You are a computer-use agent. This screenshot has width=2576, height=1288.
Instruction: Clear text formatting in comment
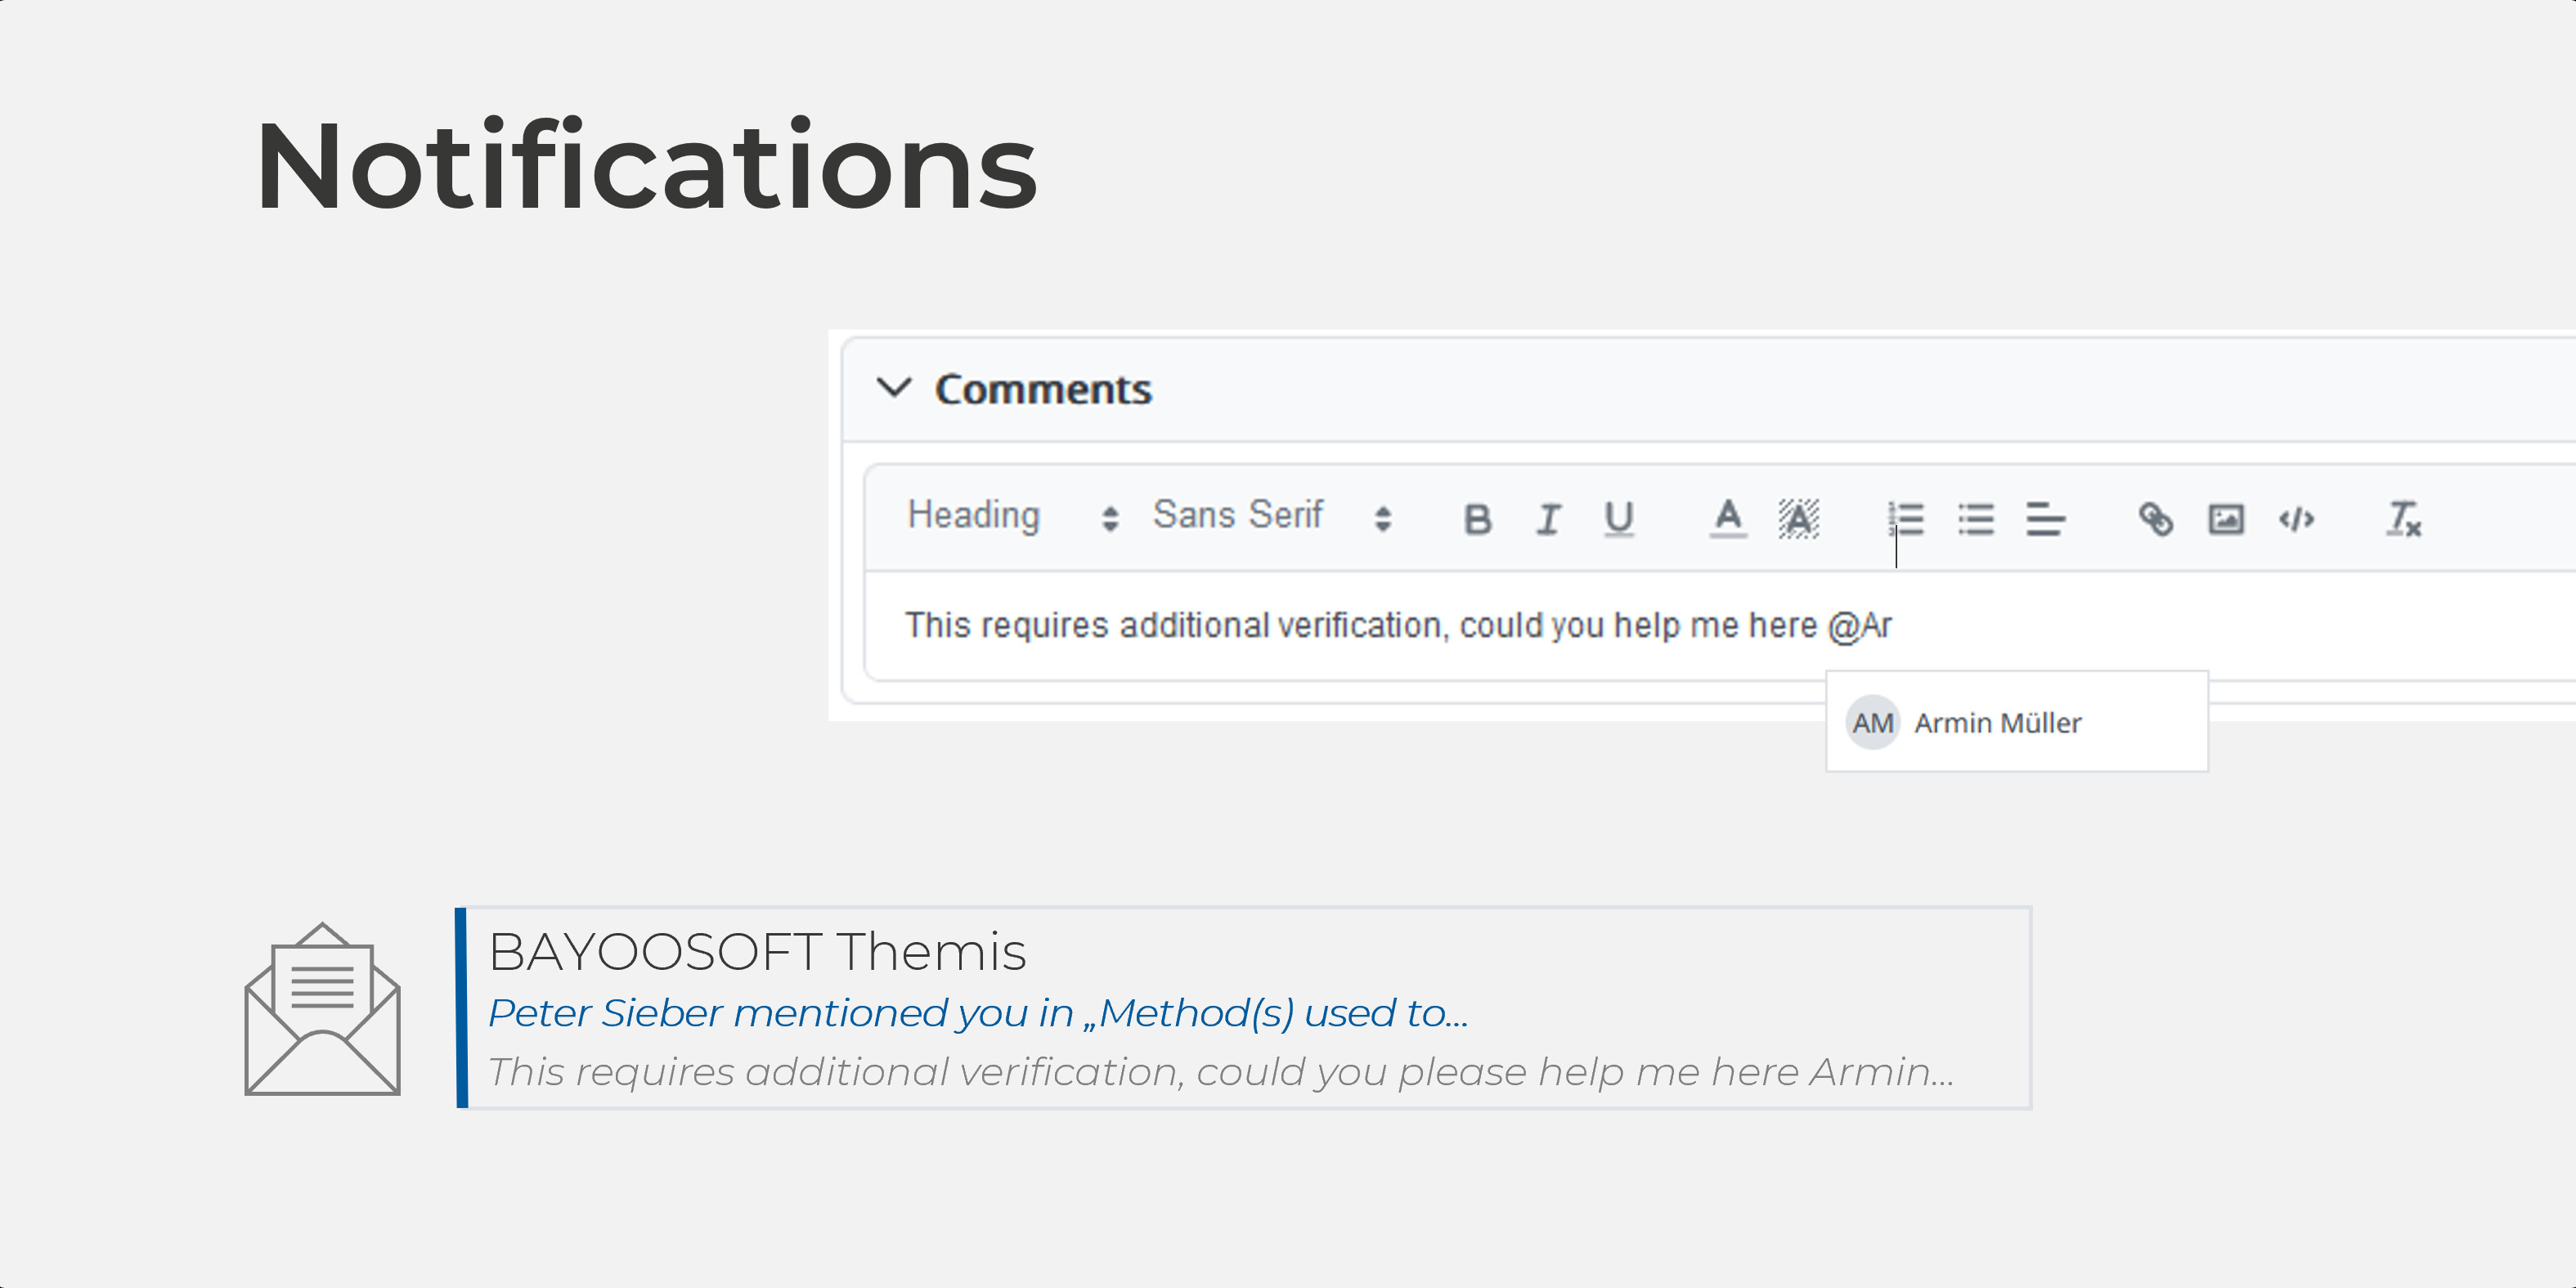pyautogui.click(x=2403, y=519)
